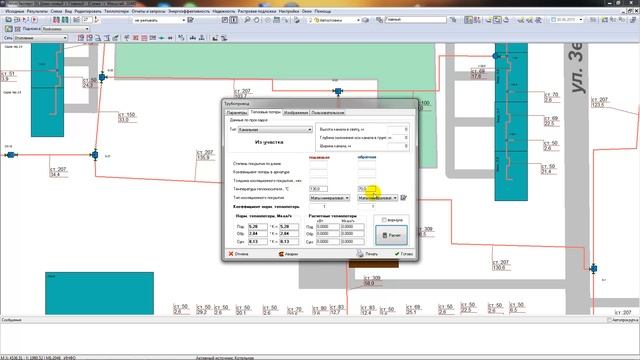Click the icon right of layer name field
Screen dimensions: 640x360
click(453, 20)
